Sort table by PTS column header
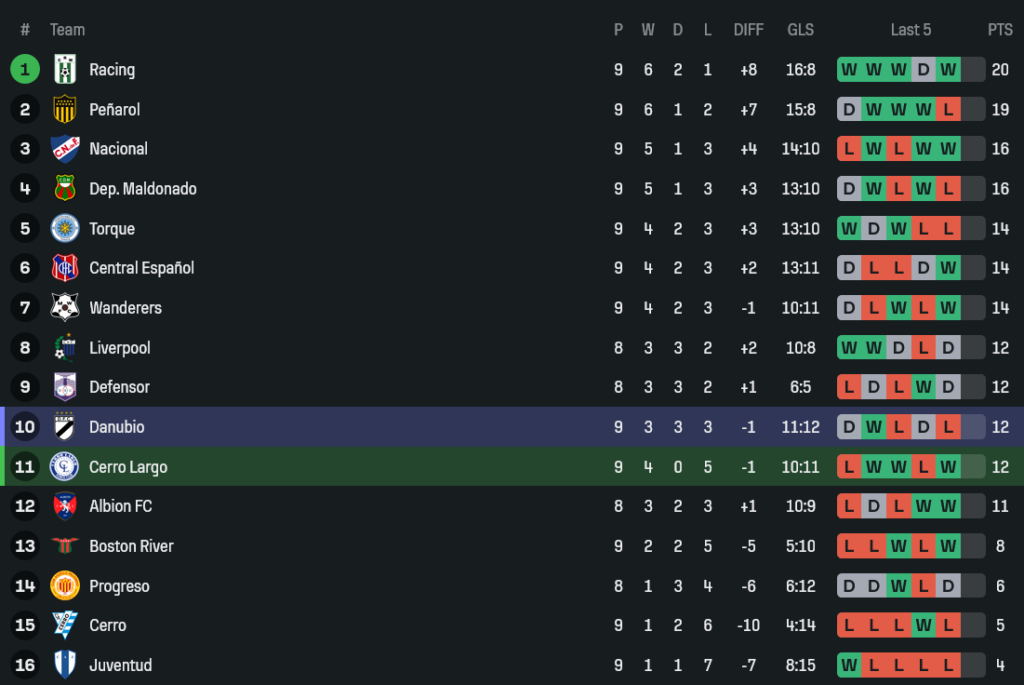Image resolution: width=1024 pixels, height=685 pixels. pyautogui.click(x=1000, y=30)
